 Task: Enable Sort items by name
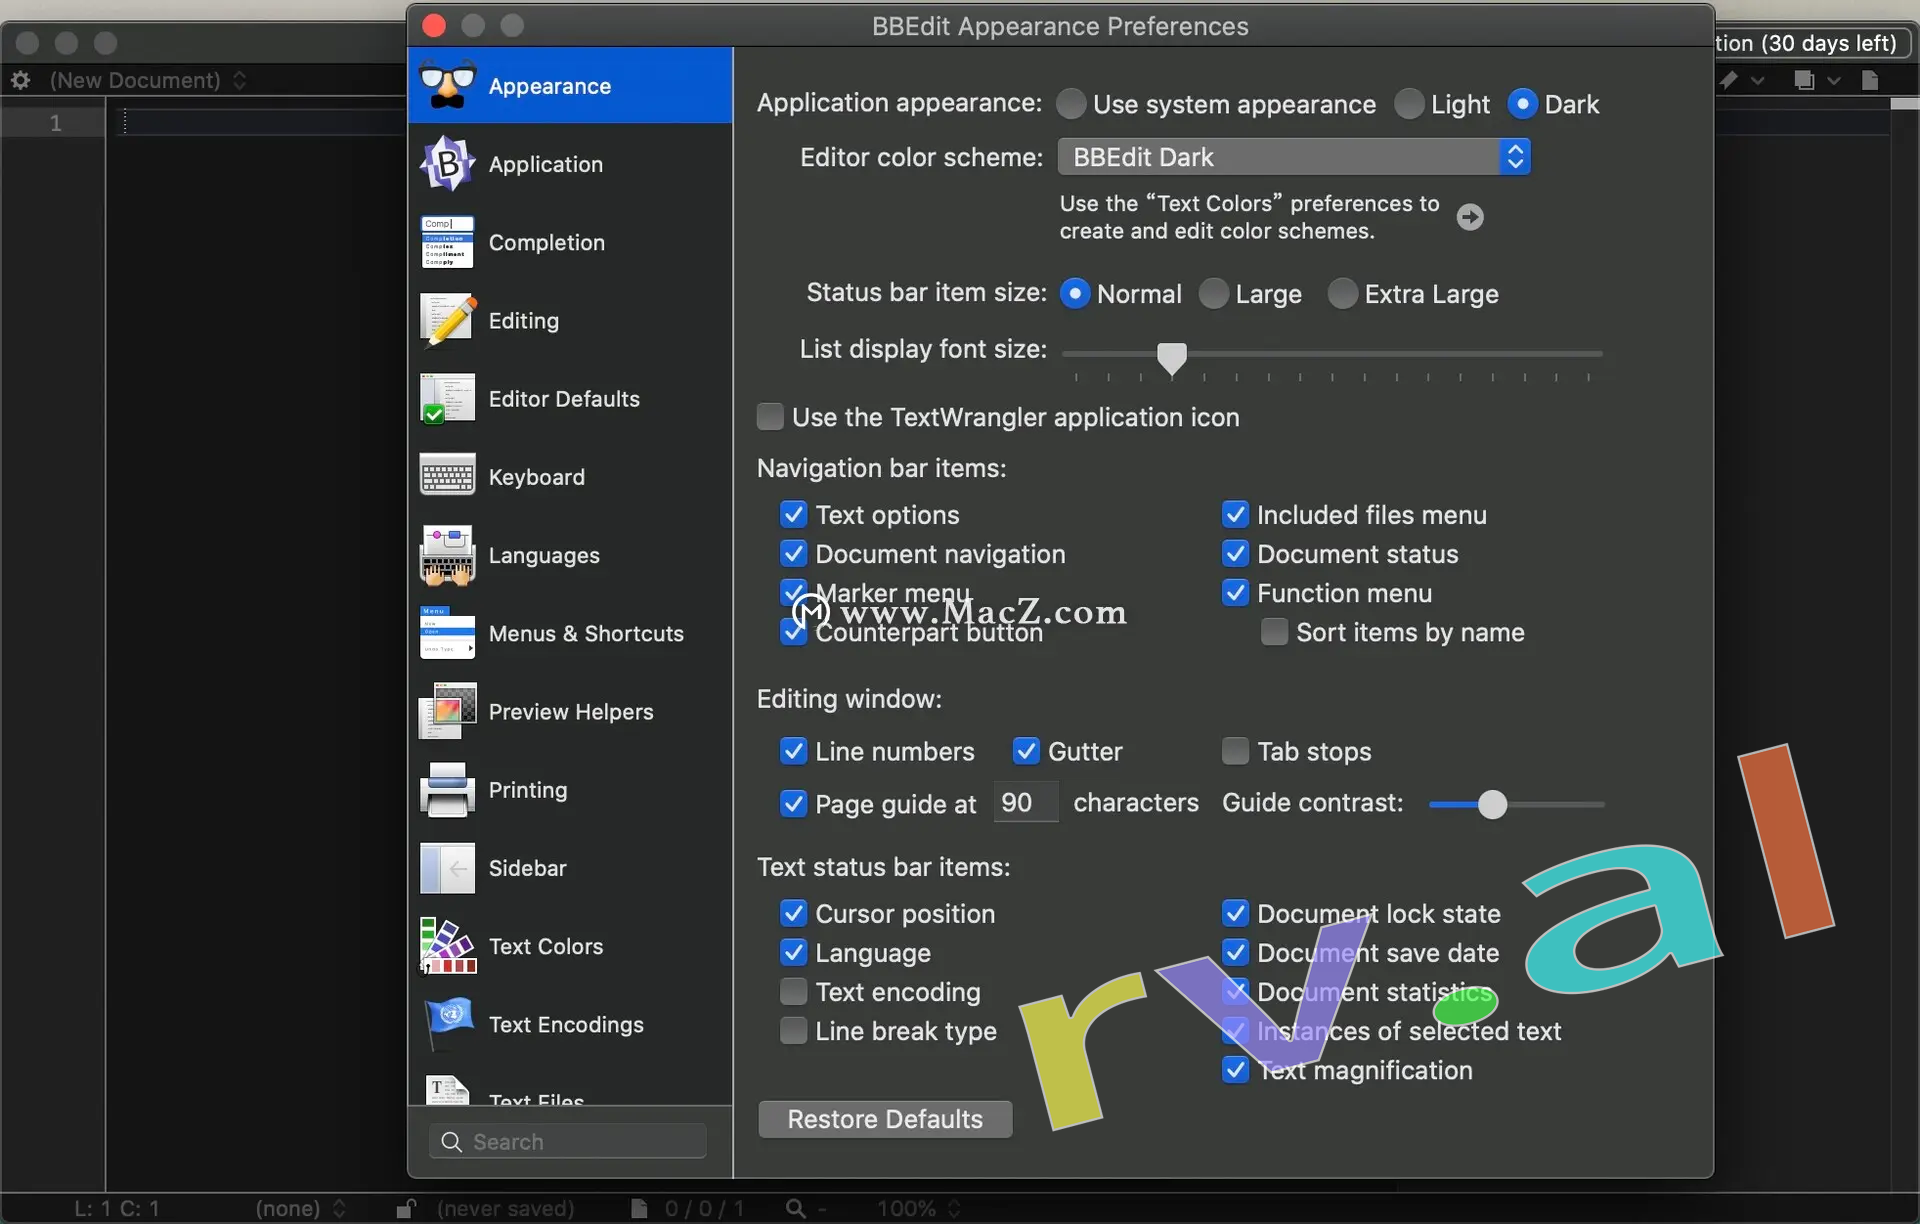tap(1274, 632)
